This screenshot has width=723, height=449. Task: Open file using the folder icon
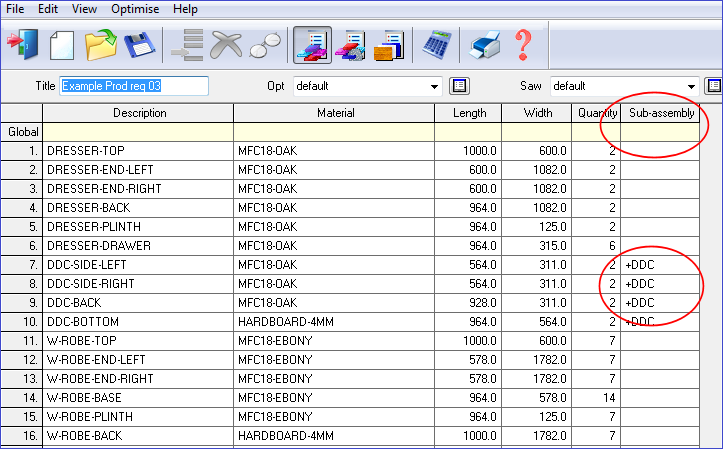[100, 45]
